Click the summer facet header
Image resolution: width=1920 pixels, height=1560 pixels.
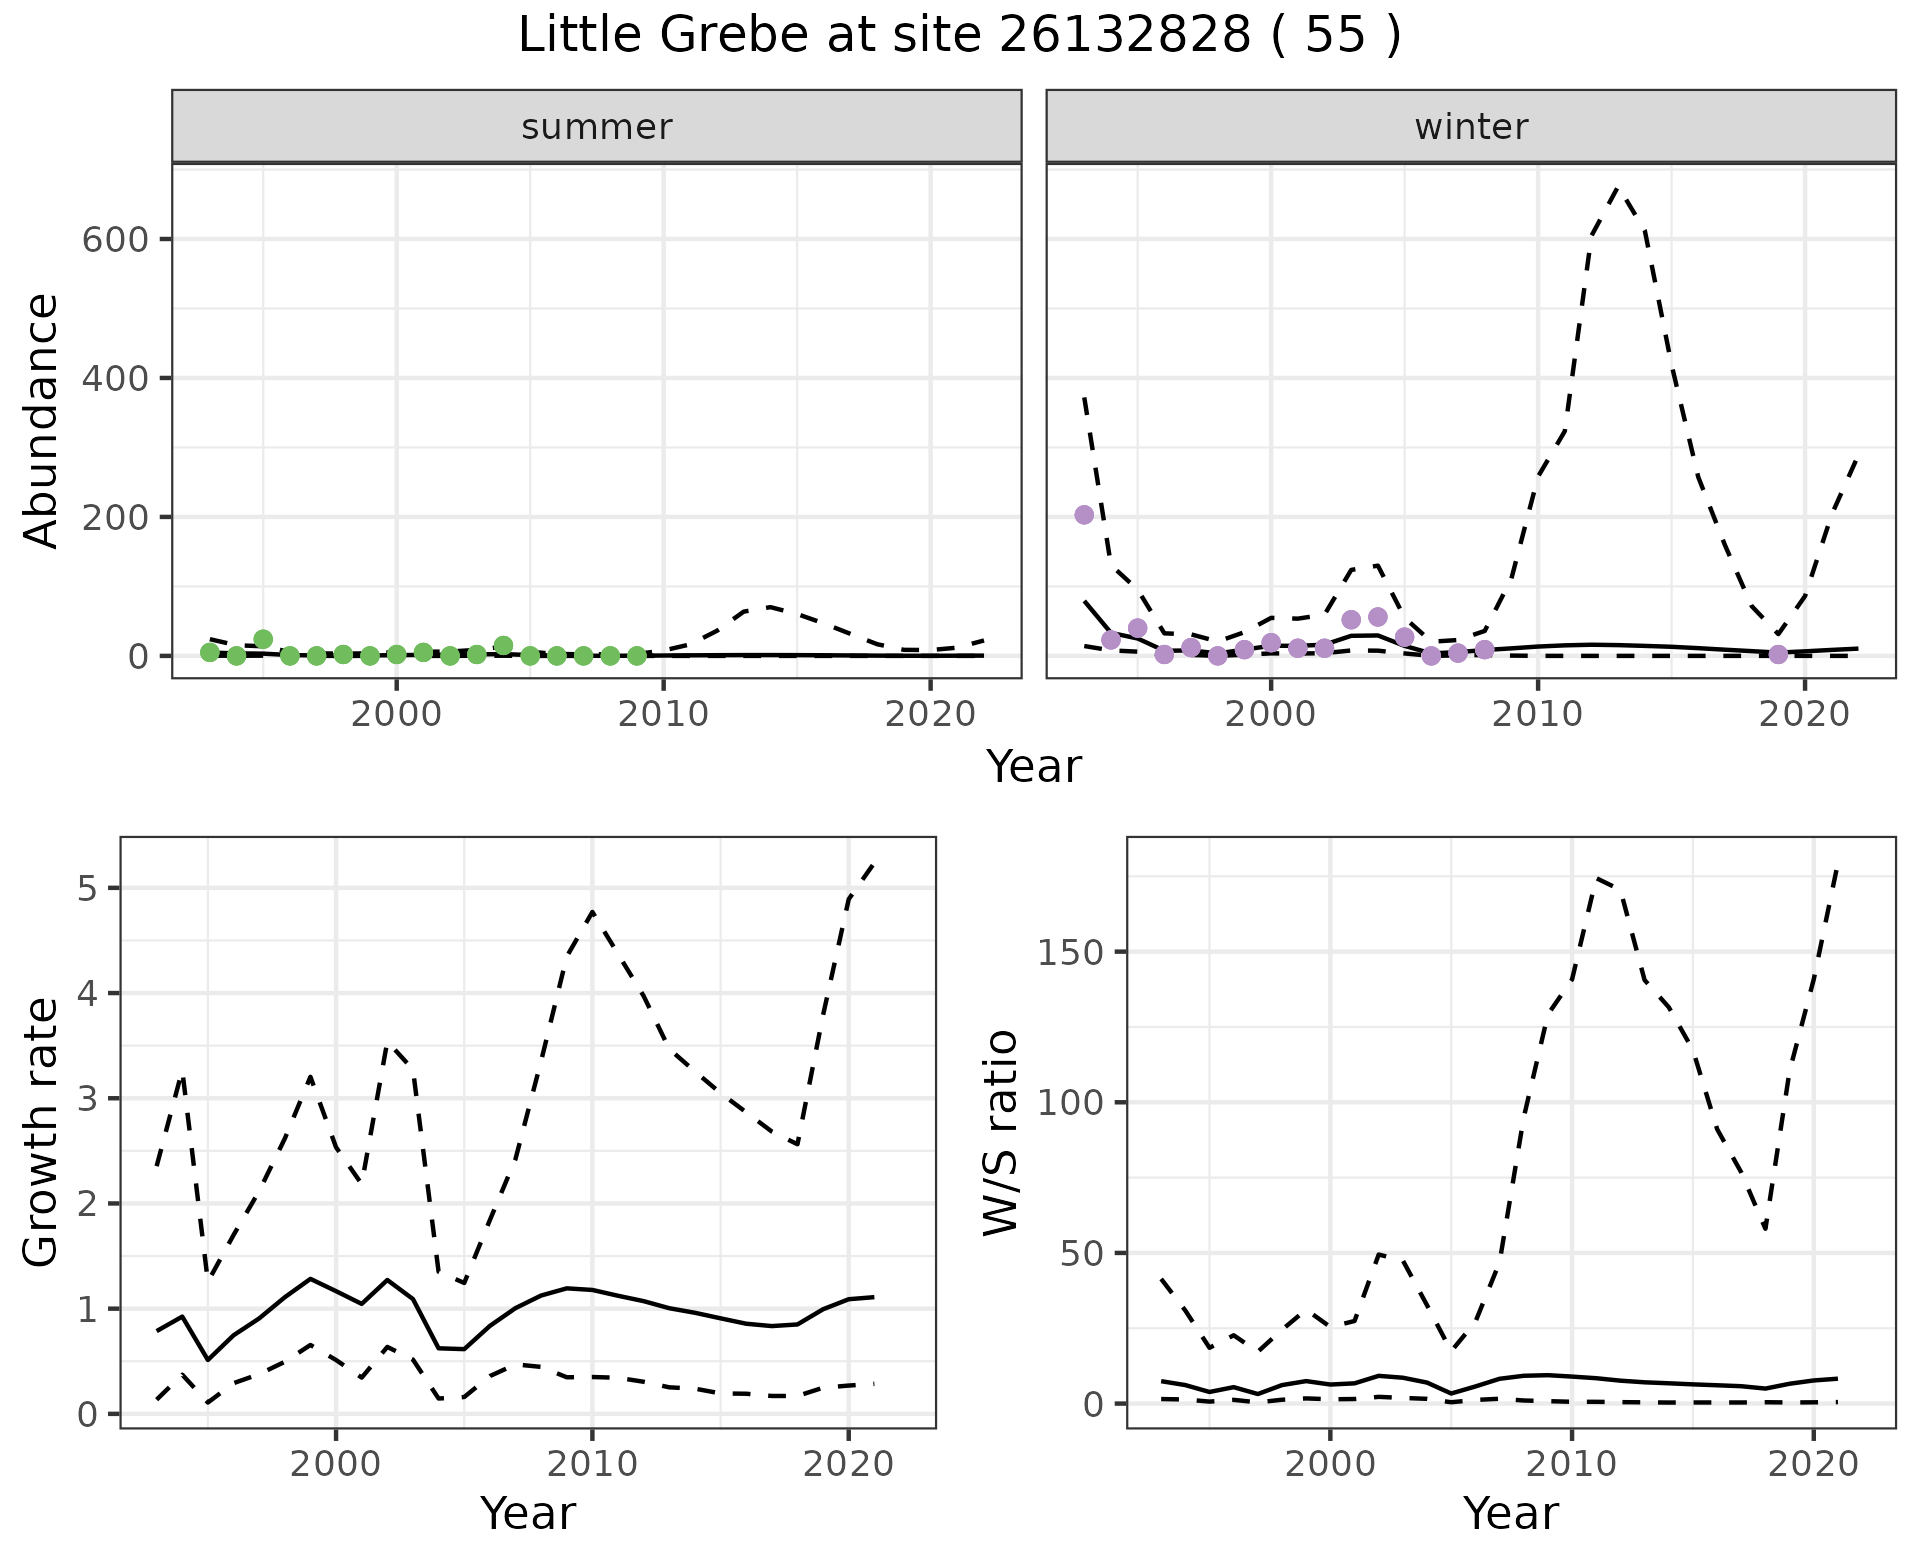596,127
